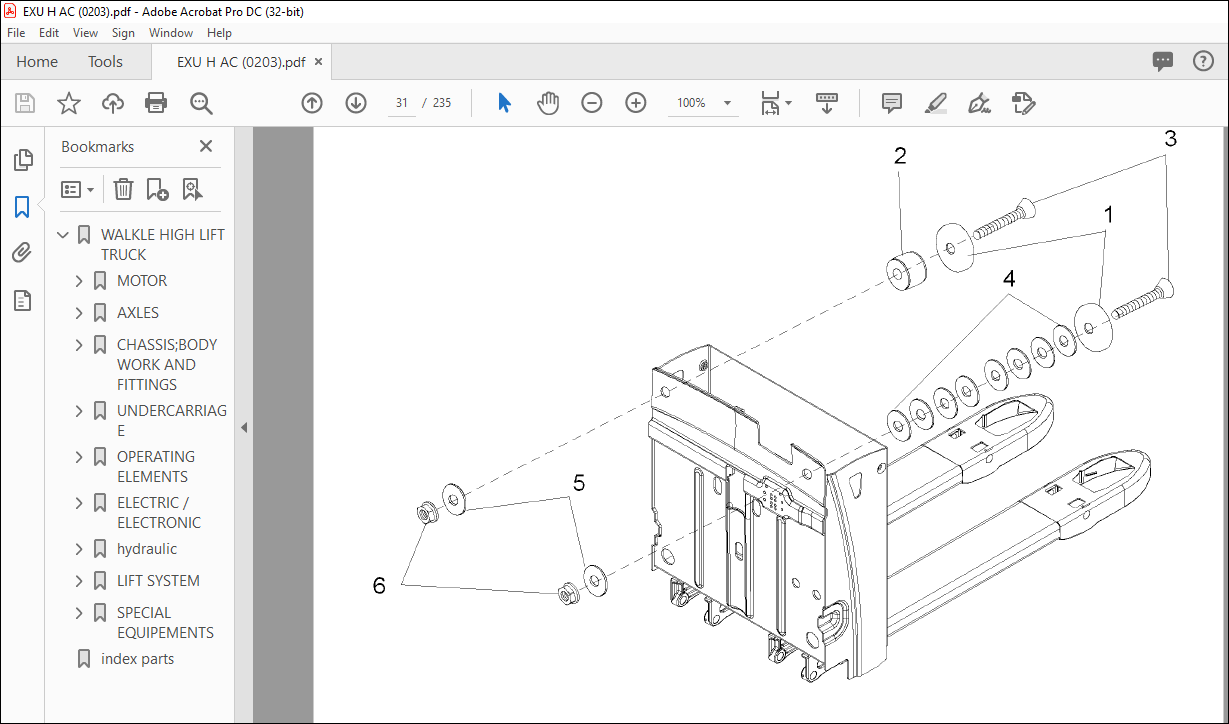Activate the hand pan tool
Viewport: 1229px width, 724px height.
pyautogui.click(x=548, y=103)
